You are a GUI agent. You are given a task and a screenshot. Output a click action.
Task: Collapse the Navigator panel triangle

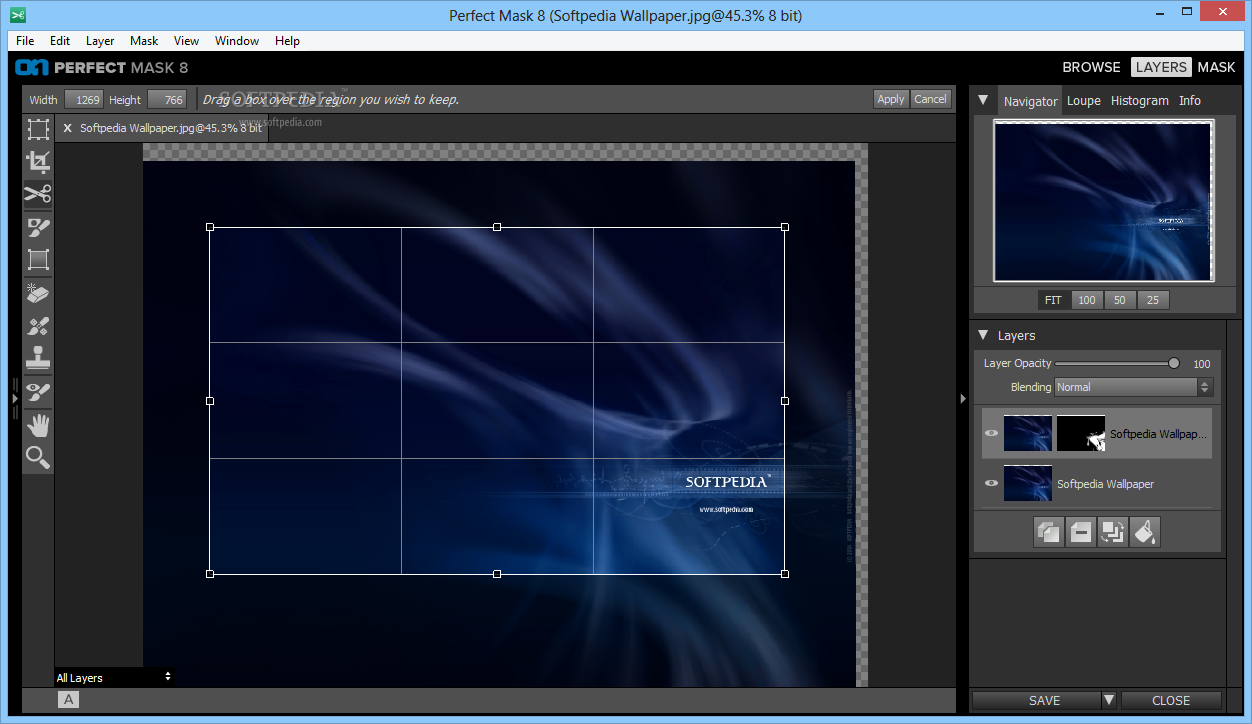[x=983, y=100]
